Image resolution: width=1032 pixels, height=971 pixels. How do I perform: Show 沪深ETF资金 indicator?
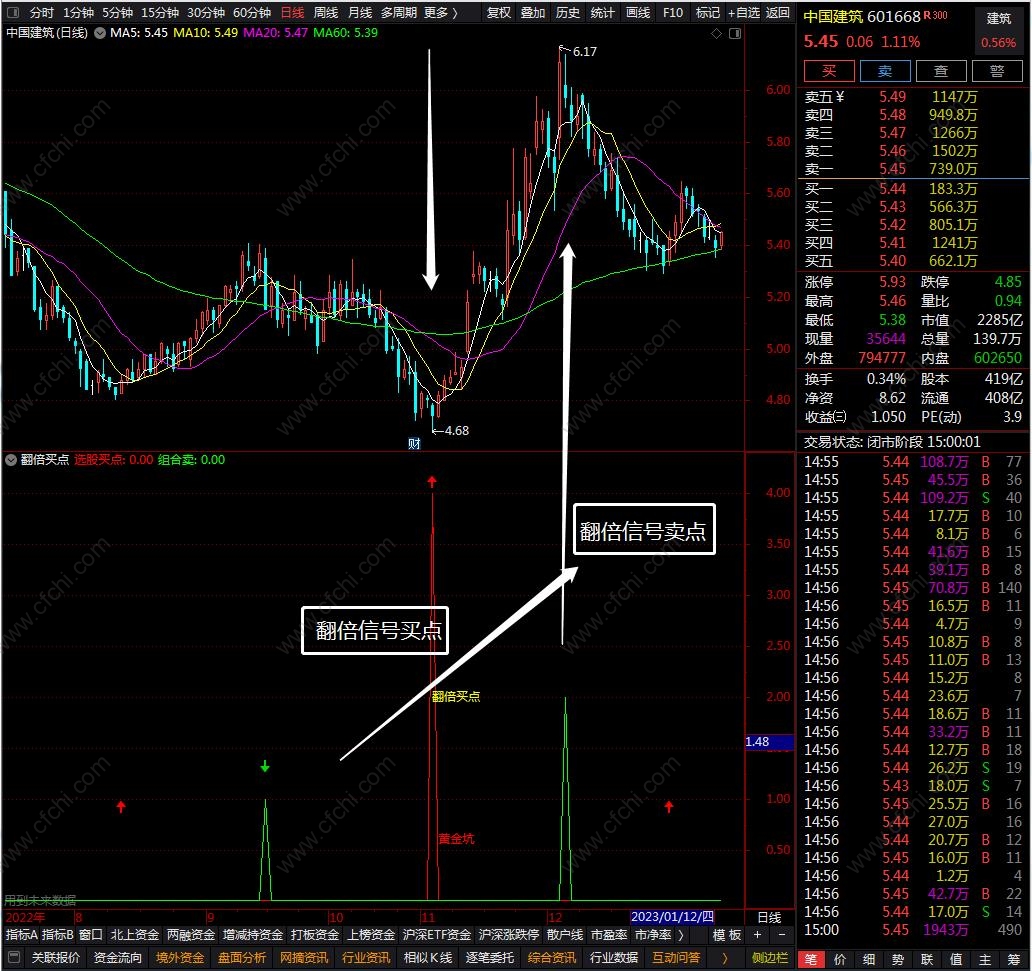436,935
